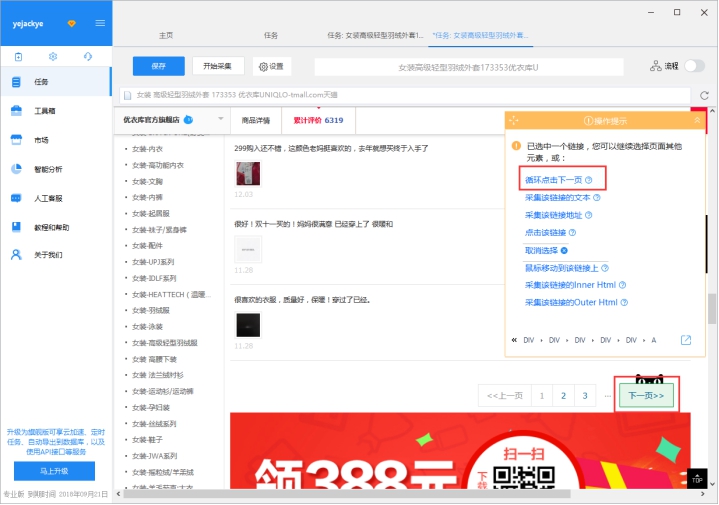Click 采集该链接的文本 option
The height and width of the screenshot is (505, 719).
click(x=558, y=198)
